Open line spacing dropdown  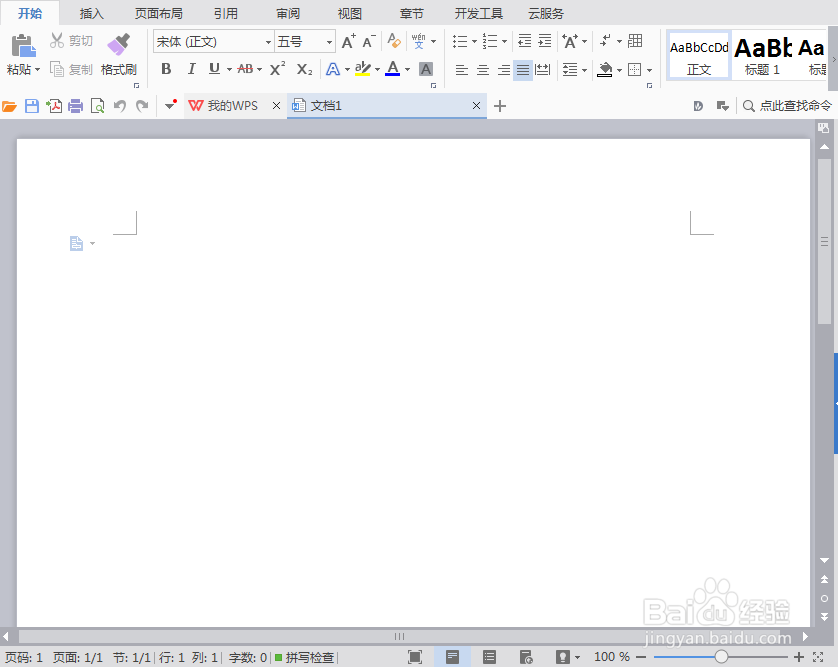[584, 70]
